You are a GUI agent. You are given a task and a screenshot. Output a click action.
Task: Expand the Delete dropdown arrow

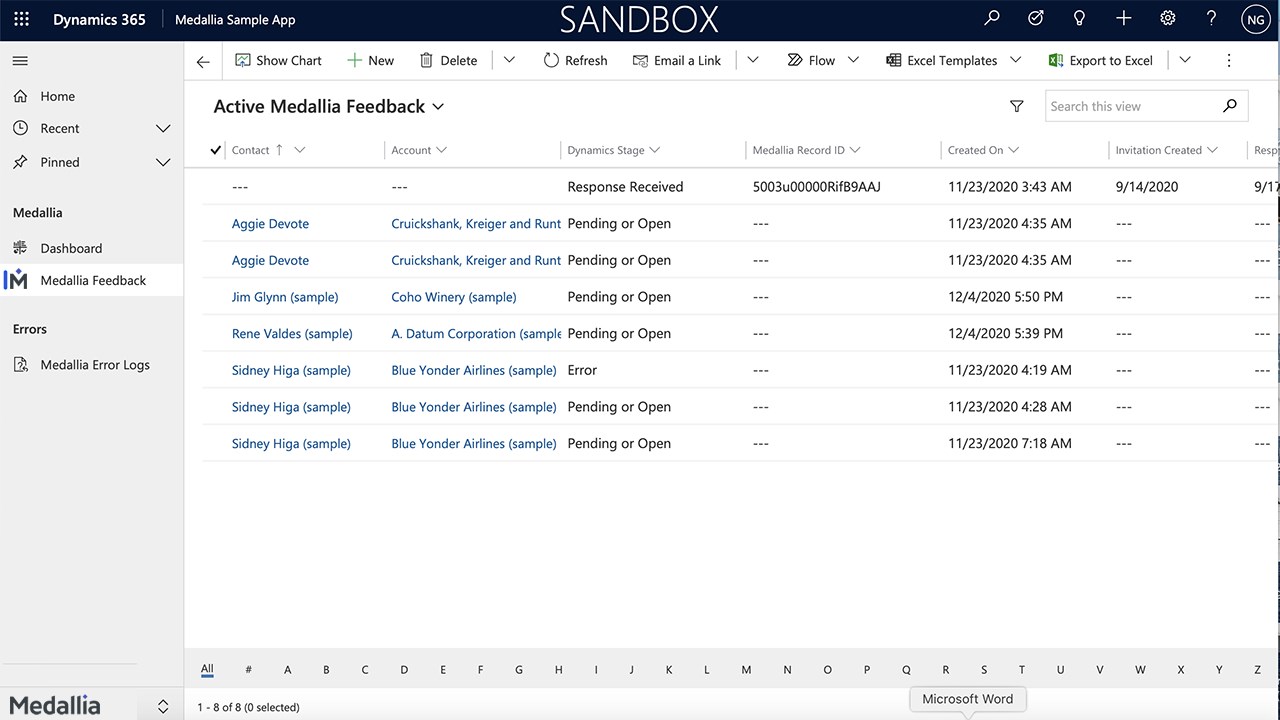(509, 60)
